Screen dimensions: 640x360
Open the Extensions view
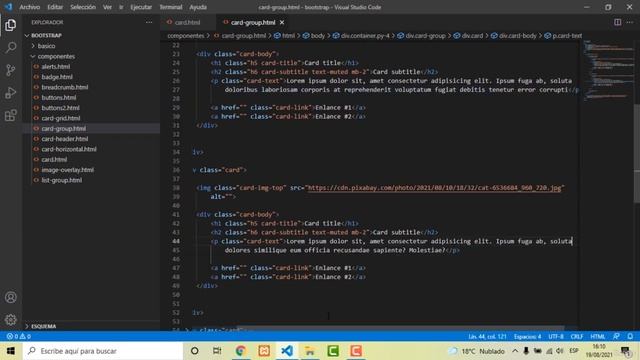click(11, 116)
